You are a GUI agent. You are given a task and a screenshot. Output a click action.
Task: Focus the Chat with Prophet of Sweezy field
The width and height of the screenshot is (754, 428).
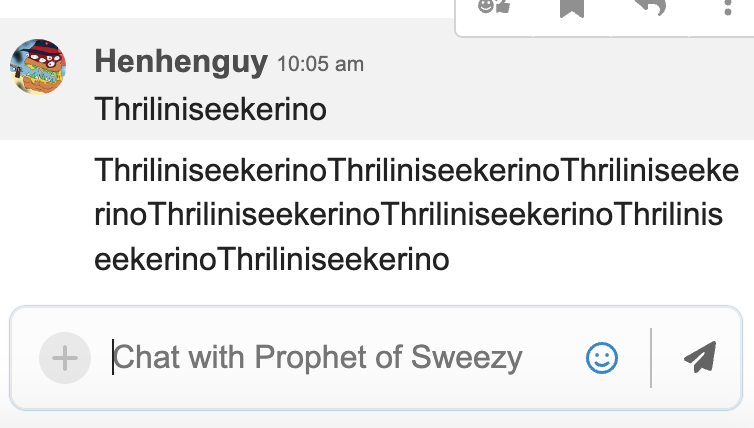pyautogui.click(x=340, y=357)
